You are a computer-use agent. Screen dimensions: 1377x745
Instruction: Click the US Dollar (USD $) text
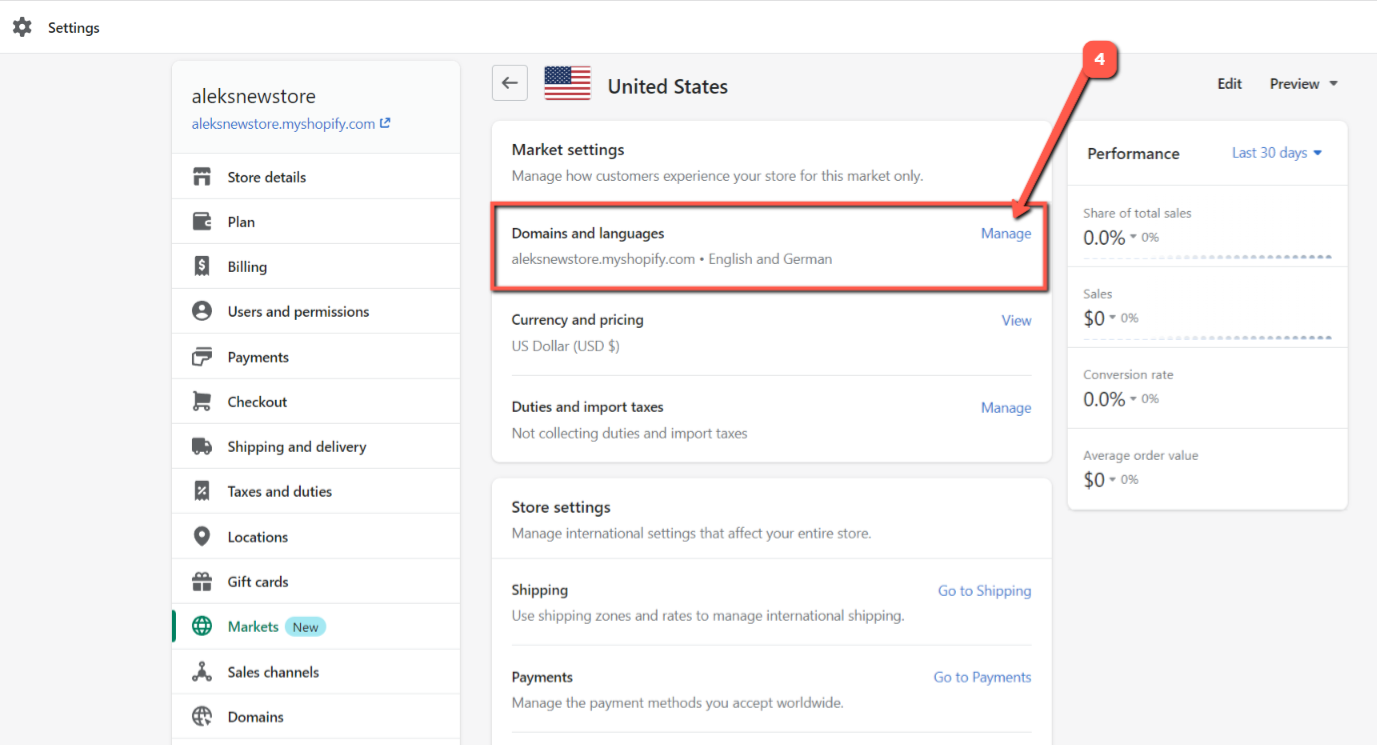(x=566, y=346)
